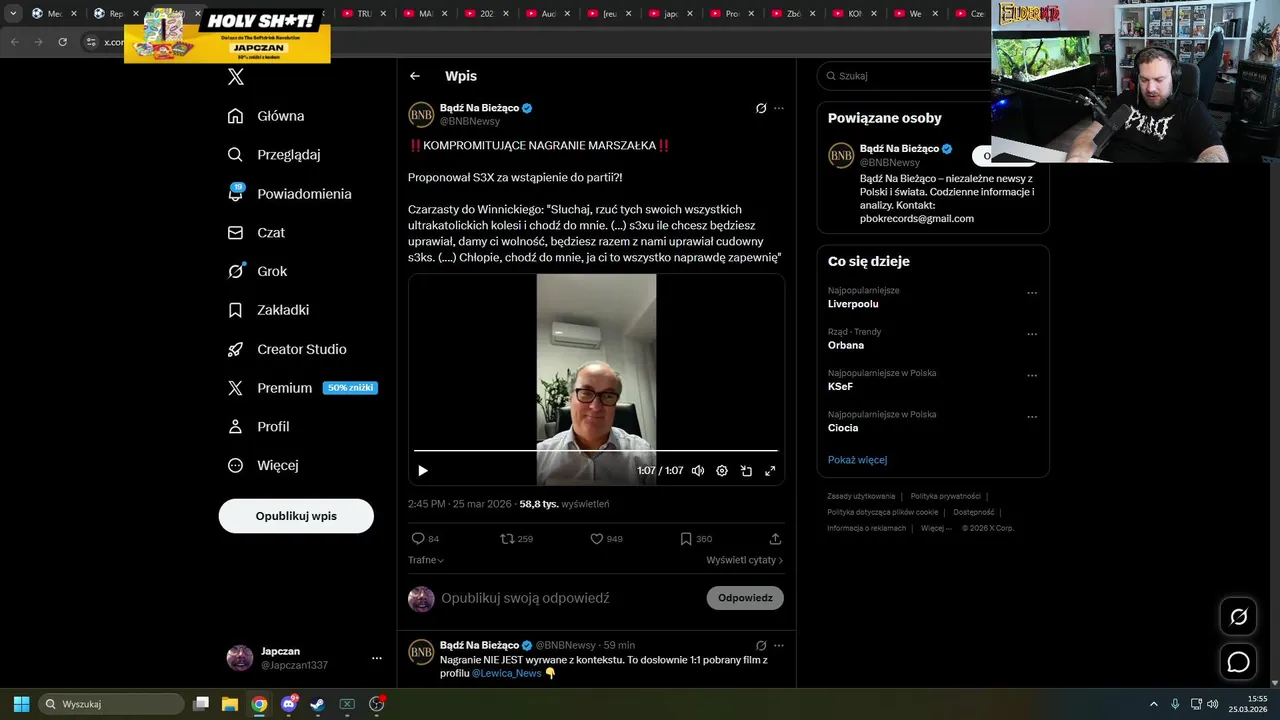Open the Liverpoolu trending topic
The image size is (1280, 720).
coord(853,304)
